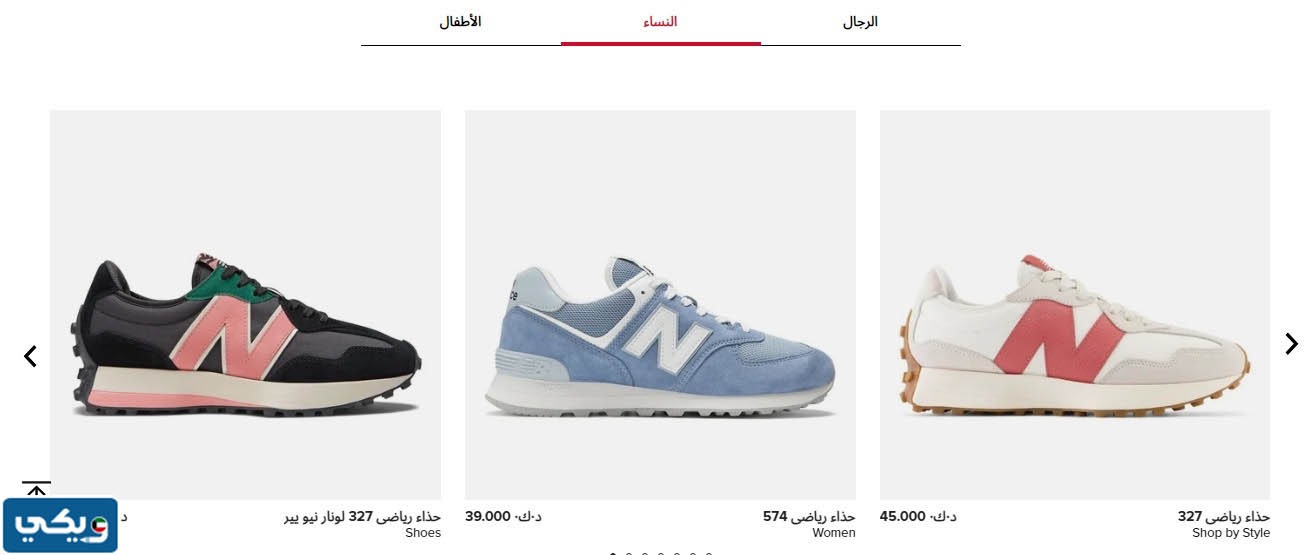
Task: View the blue 574 sneaker image
Action: tap(660, 305)
